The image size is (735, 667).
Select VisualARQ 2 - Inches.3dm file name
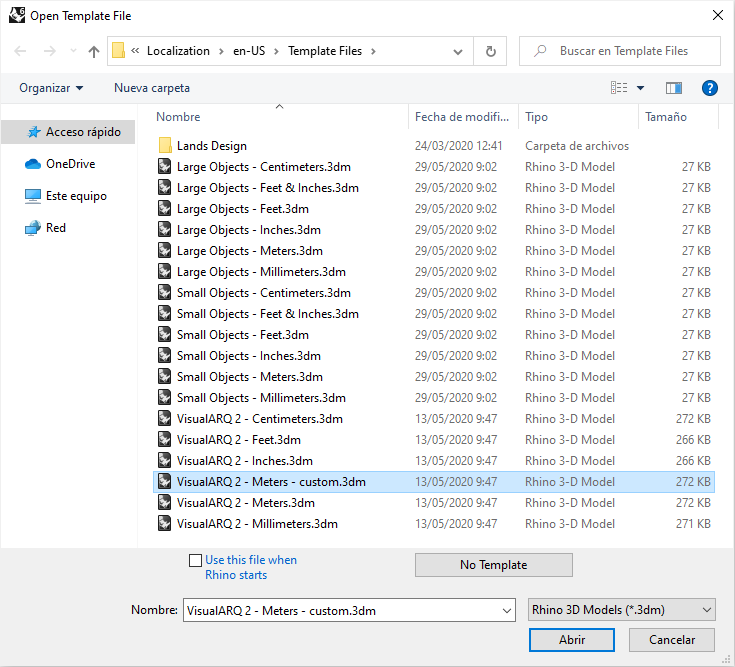pos(245,461)
